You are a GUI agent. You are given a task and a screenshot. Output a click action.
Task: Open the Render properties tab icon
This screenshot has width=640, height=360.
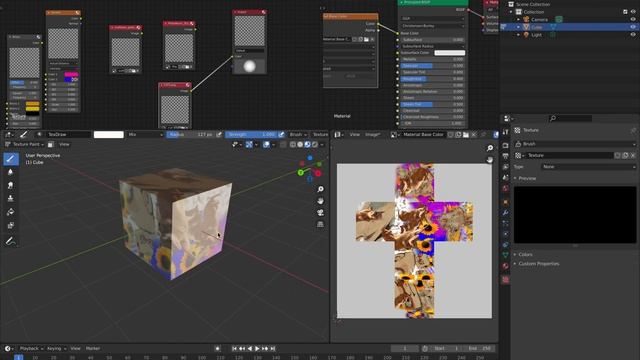pos(505,145)
